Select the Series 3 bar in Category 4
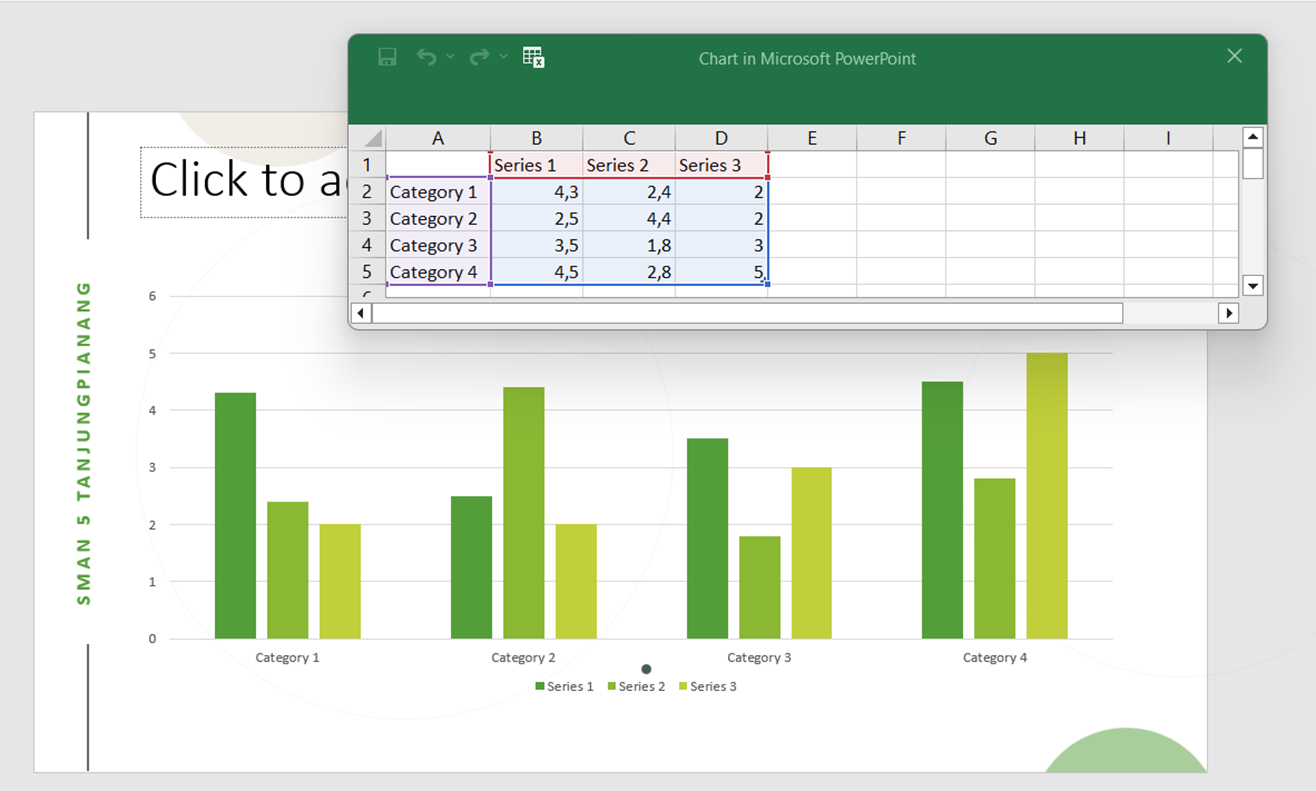The width and height of the screenshot is (1316, 791). point(1047,495)
